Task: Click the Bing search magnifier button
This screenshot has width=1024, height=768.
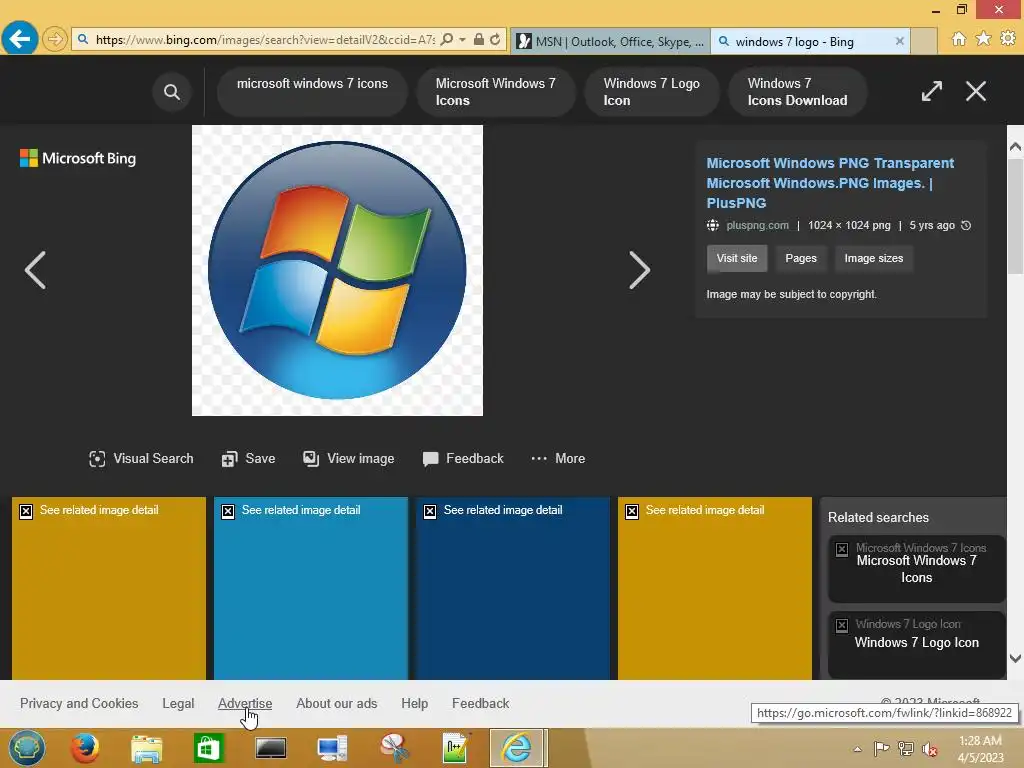Action: [172, 92]
